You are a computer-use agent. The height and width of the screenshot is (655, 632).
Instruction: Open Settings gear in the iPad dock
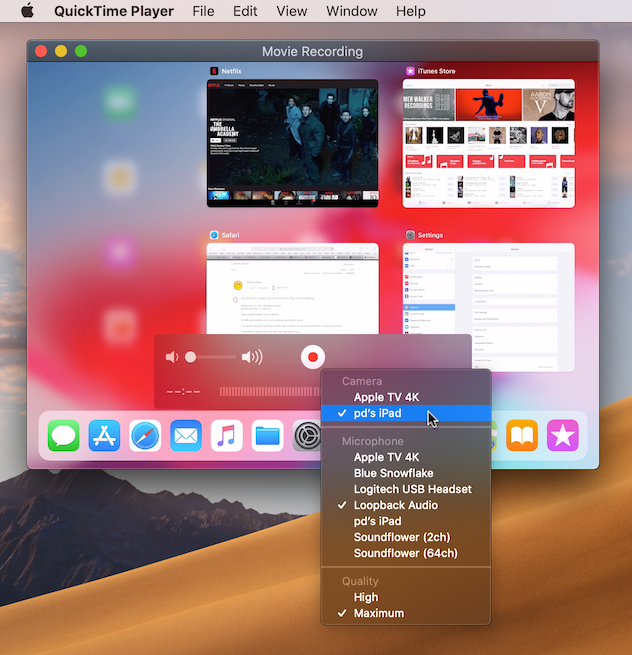[x=307, y=436]
